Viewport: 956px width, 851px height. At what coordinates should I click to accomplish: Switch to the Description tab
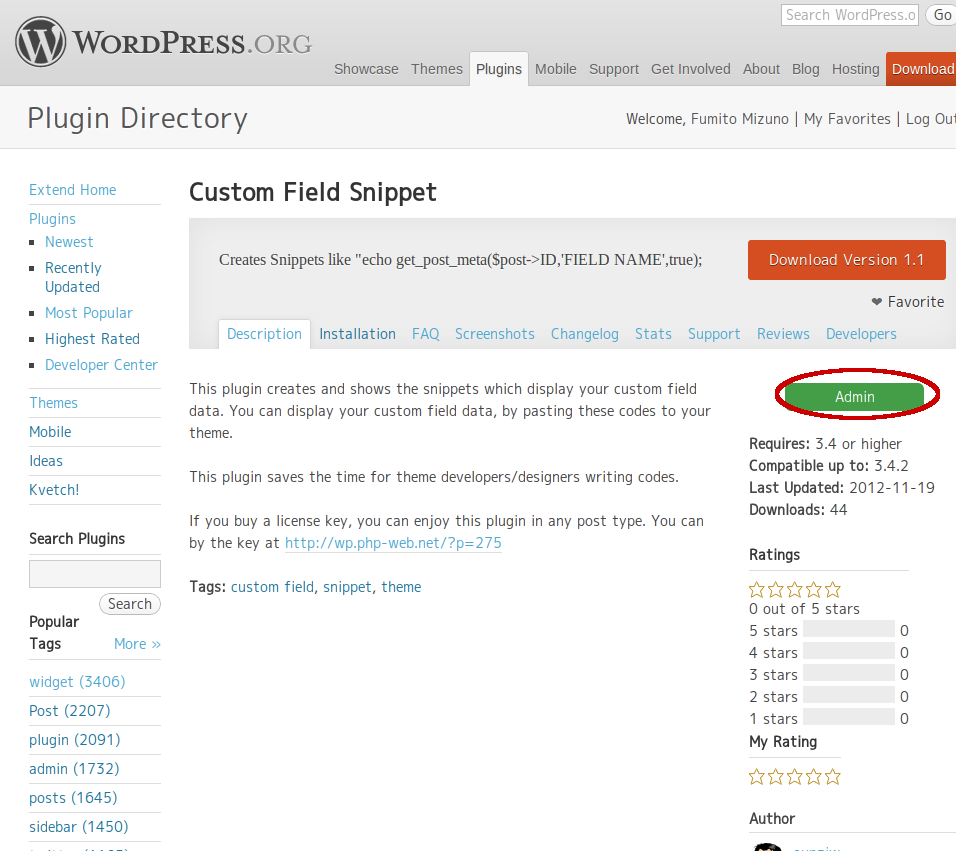point(265,334)
